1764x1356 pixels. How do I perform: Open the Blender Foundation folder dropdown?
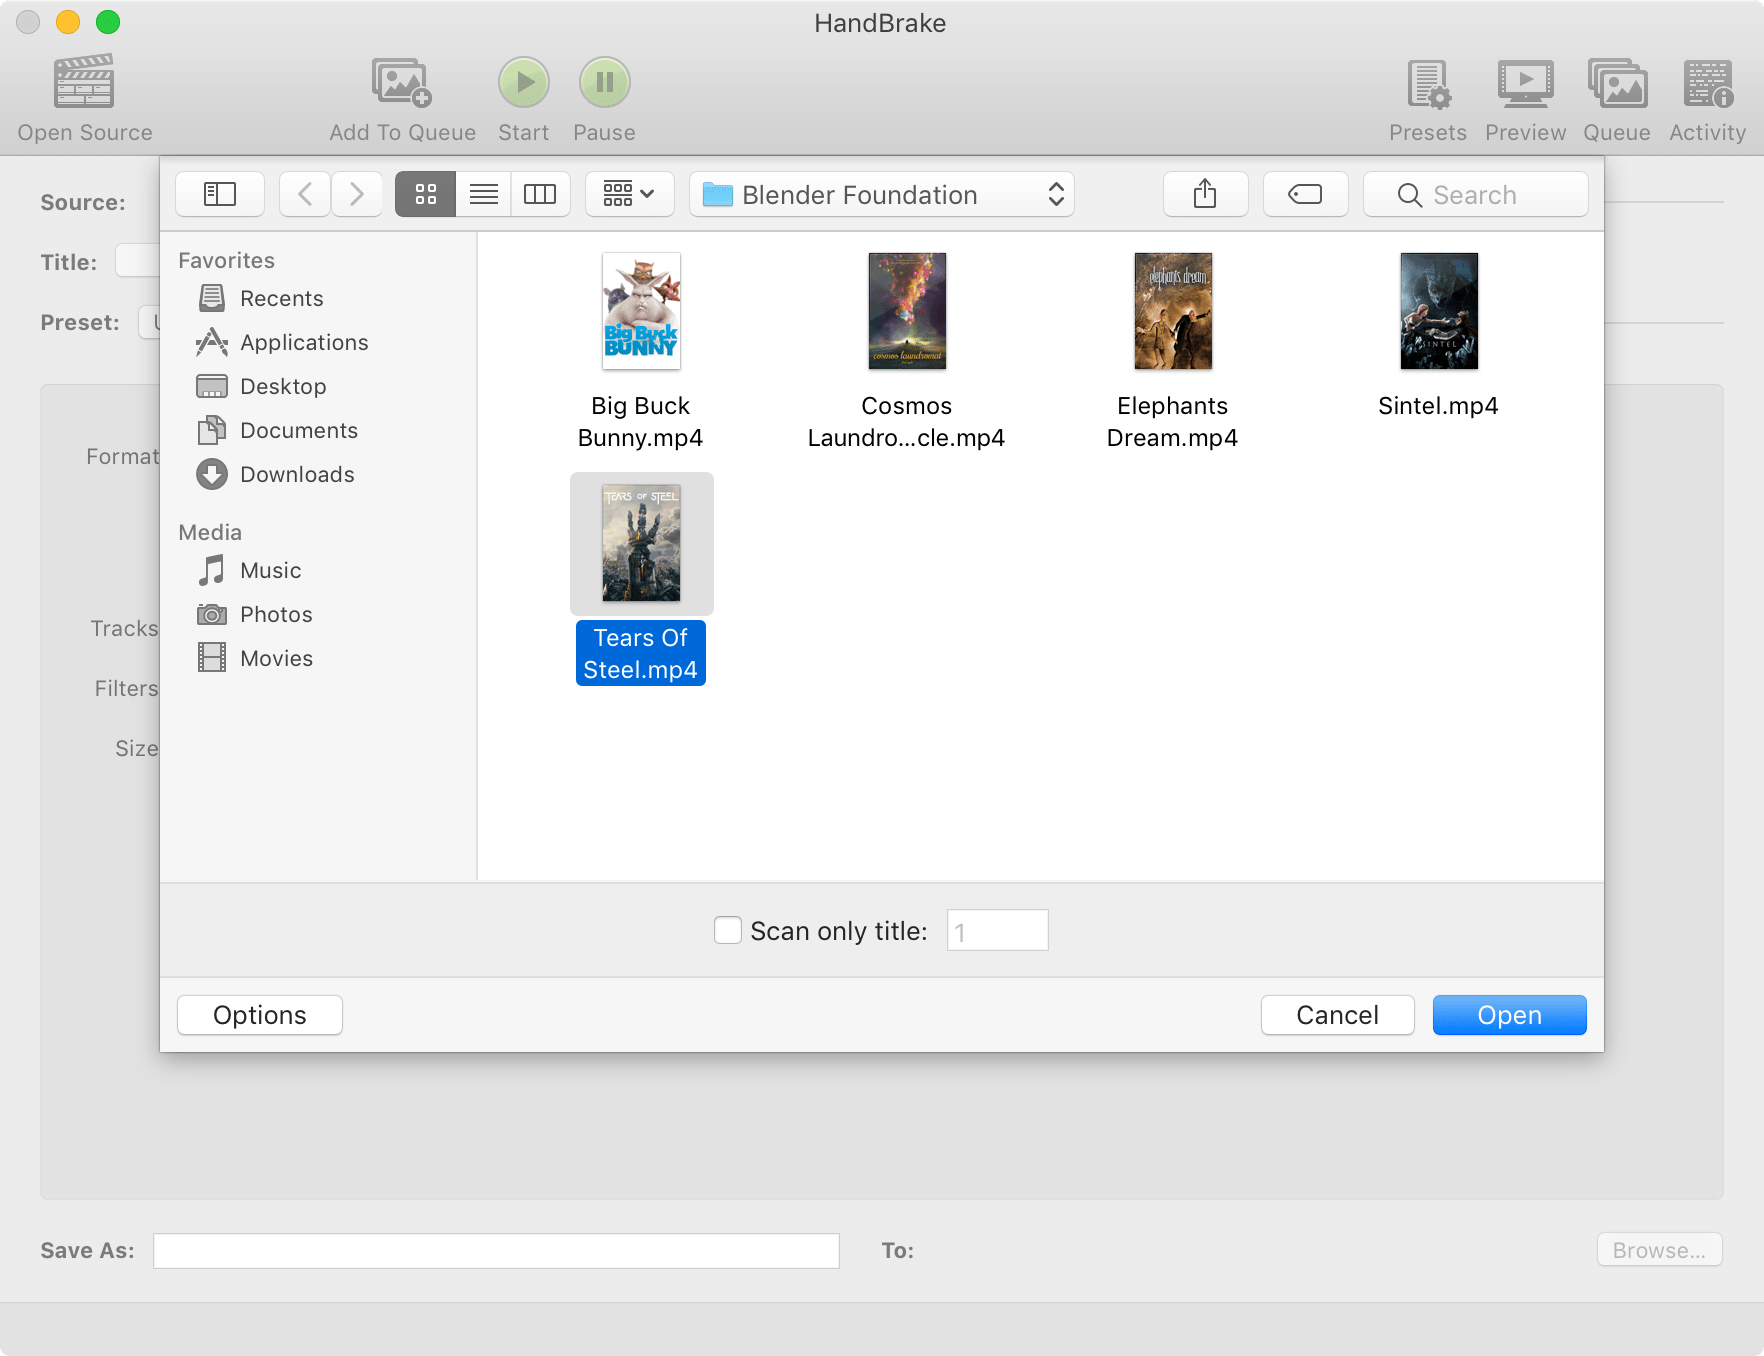(x=881, y=194)
